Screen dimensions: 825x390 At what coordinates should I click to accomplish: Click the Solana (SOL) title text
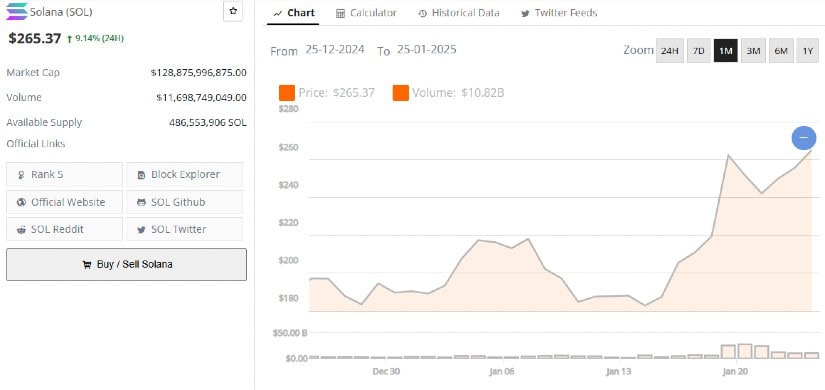pos(61,12)
